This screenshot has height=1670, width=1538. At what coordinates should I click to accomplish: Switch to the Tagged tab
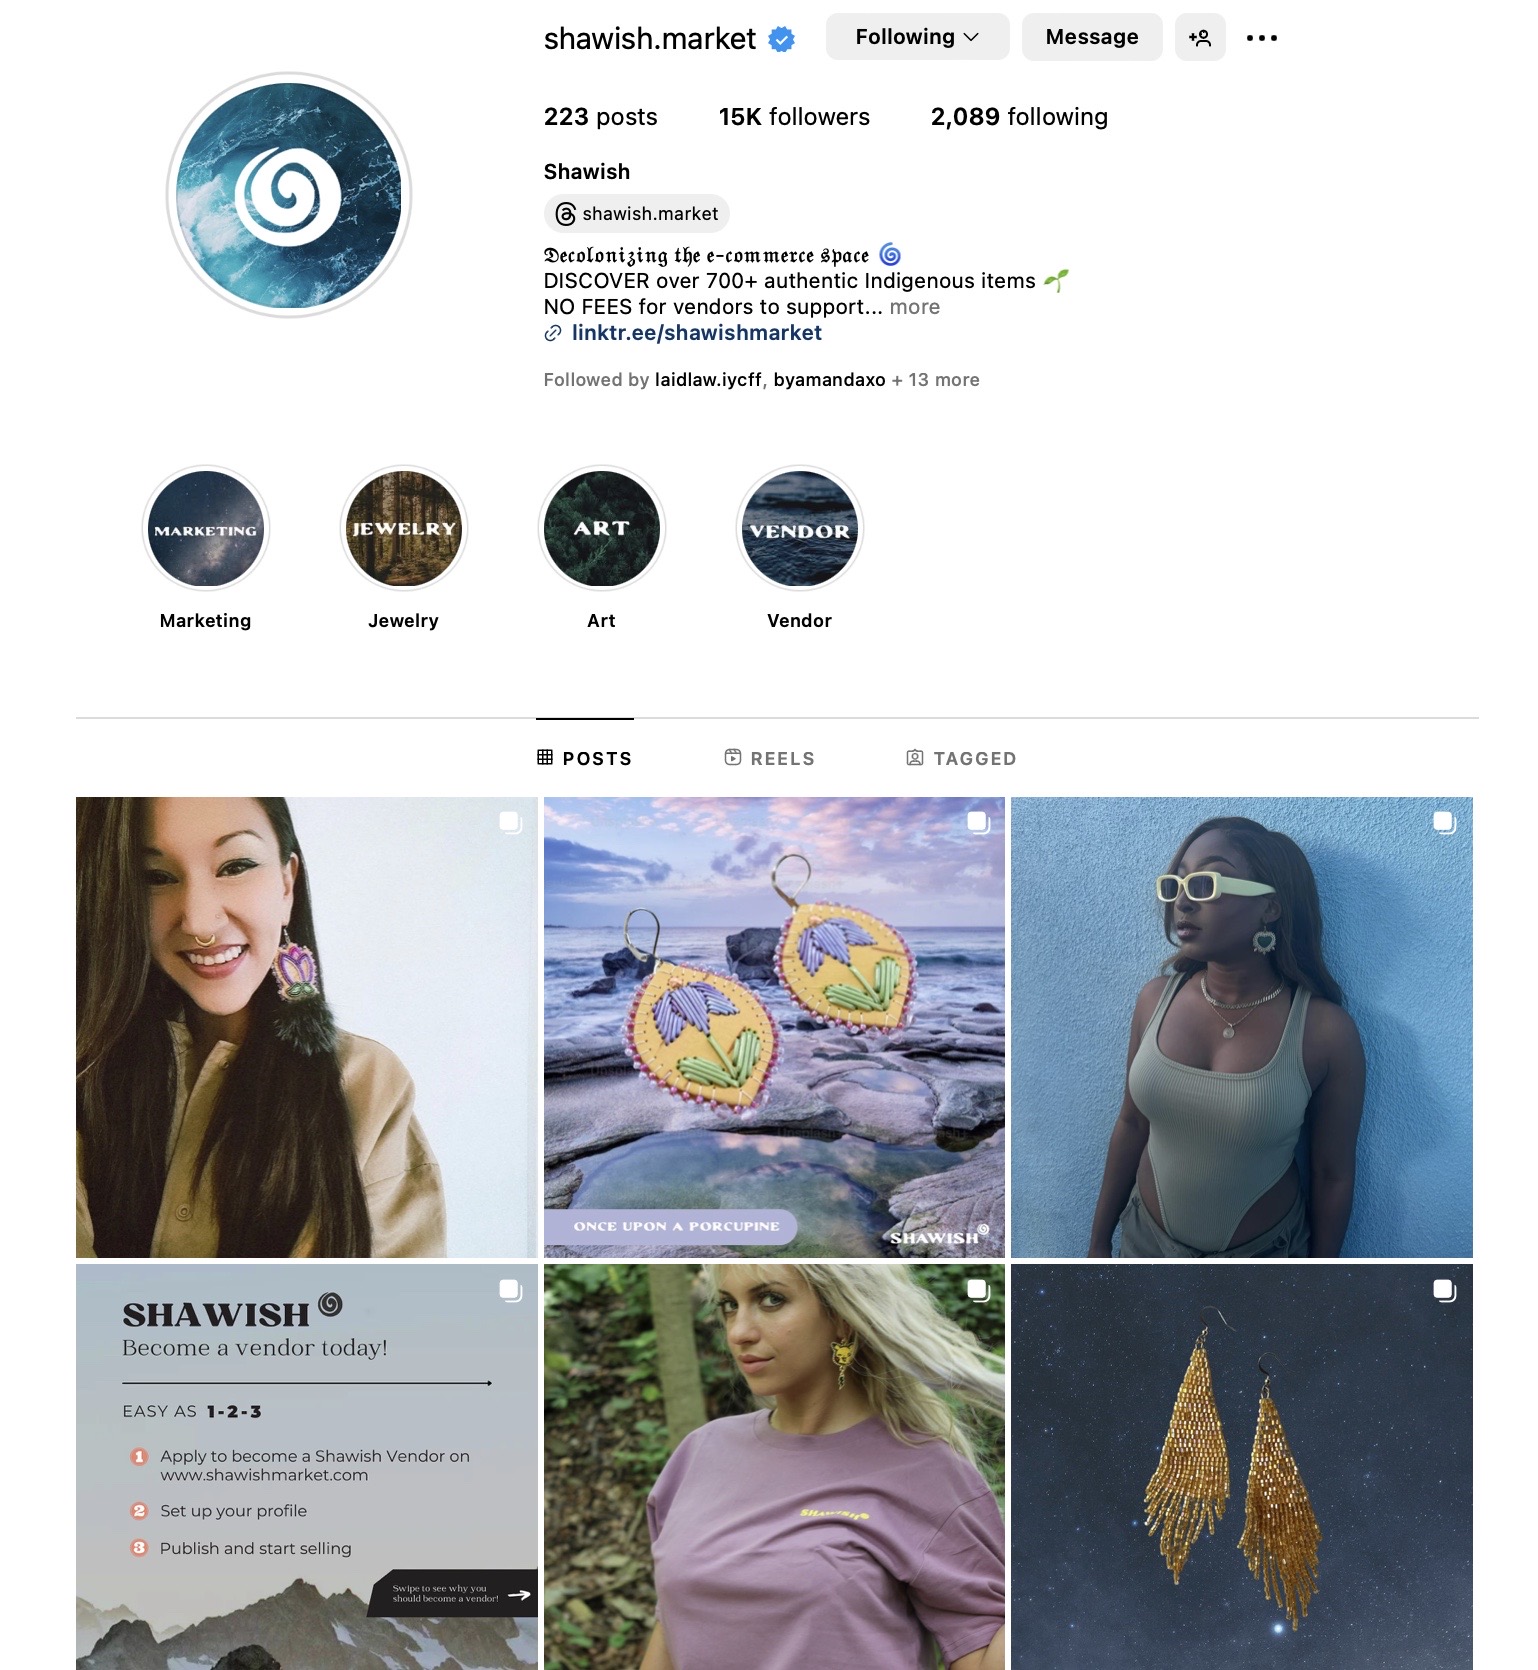961,758
